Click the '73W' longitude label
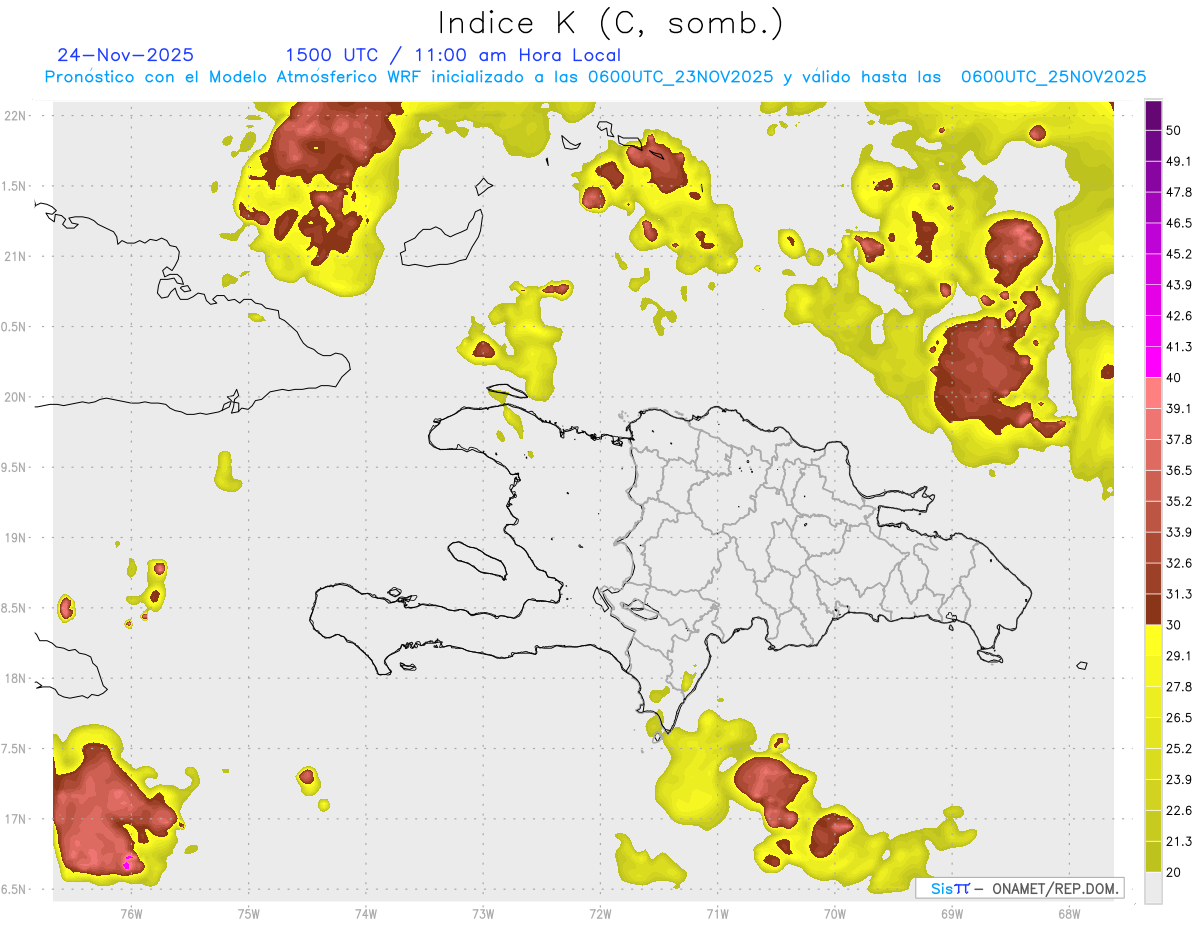Image resolution: width=1200 pixels, height=927 pixels. pyautogui.click(x=483, y=913)
